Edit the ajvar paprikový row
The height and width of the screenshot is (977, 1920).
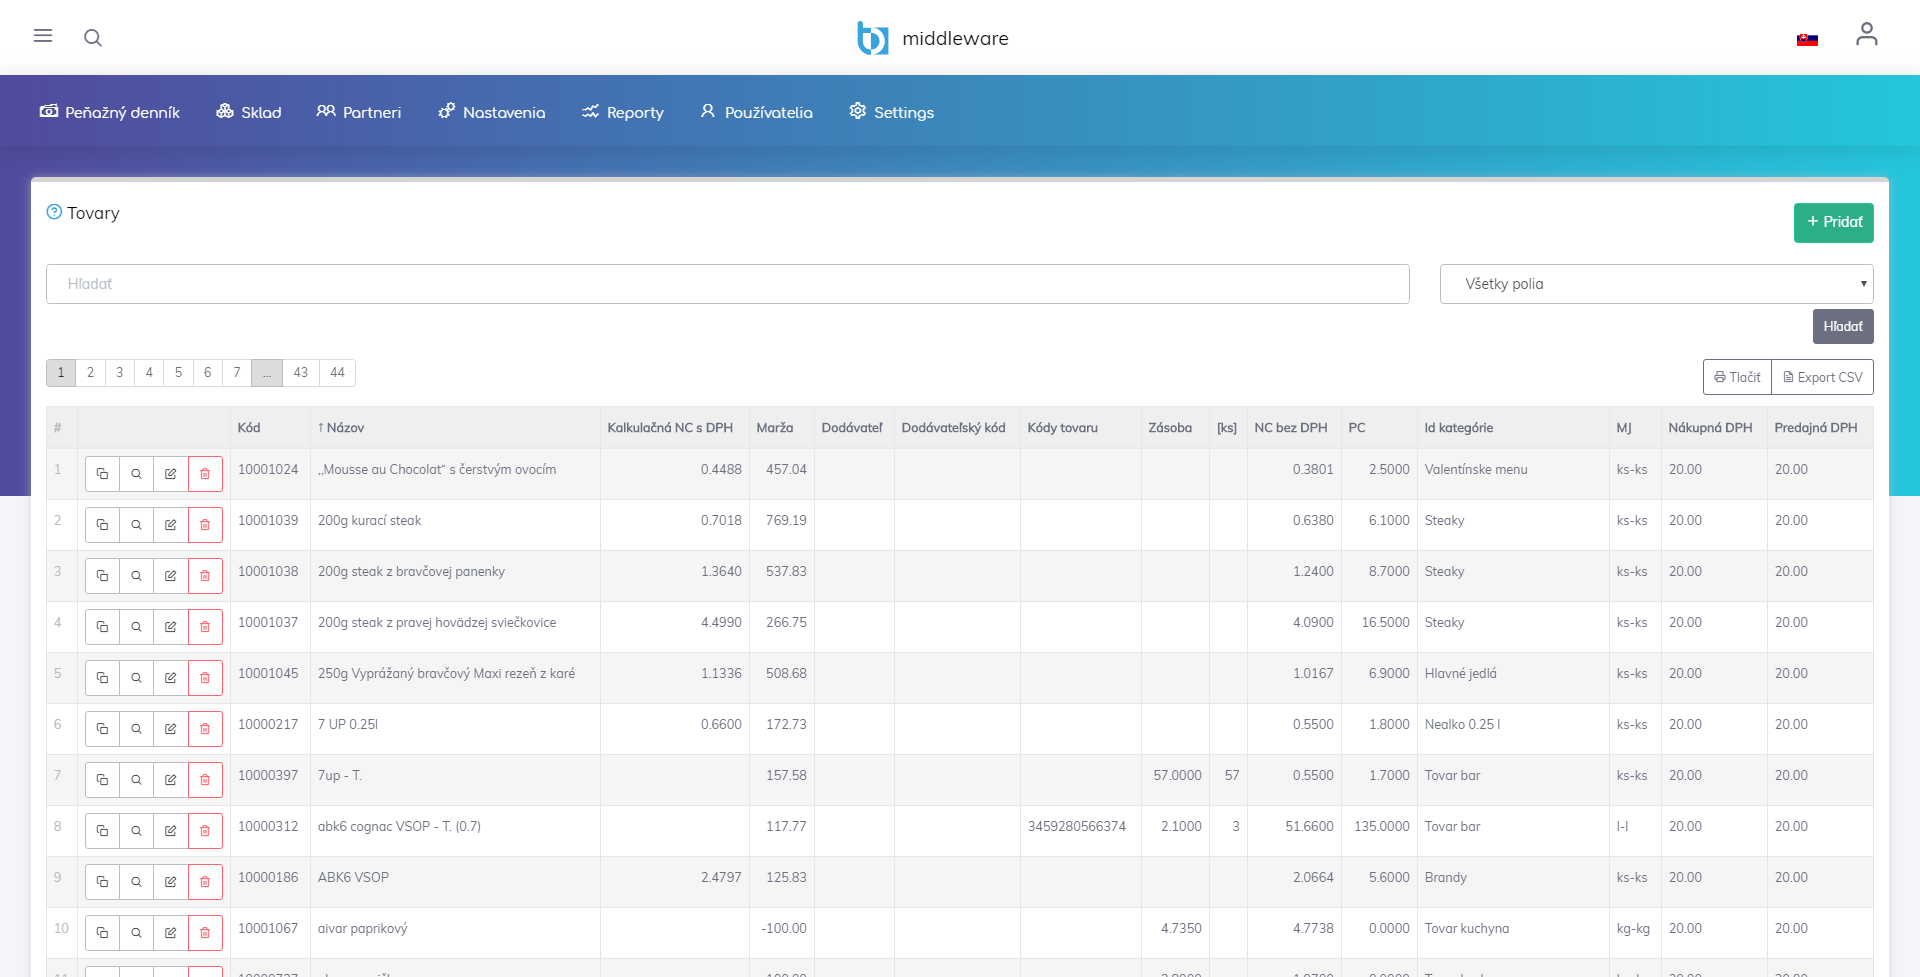170,933
